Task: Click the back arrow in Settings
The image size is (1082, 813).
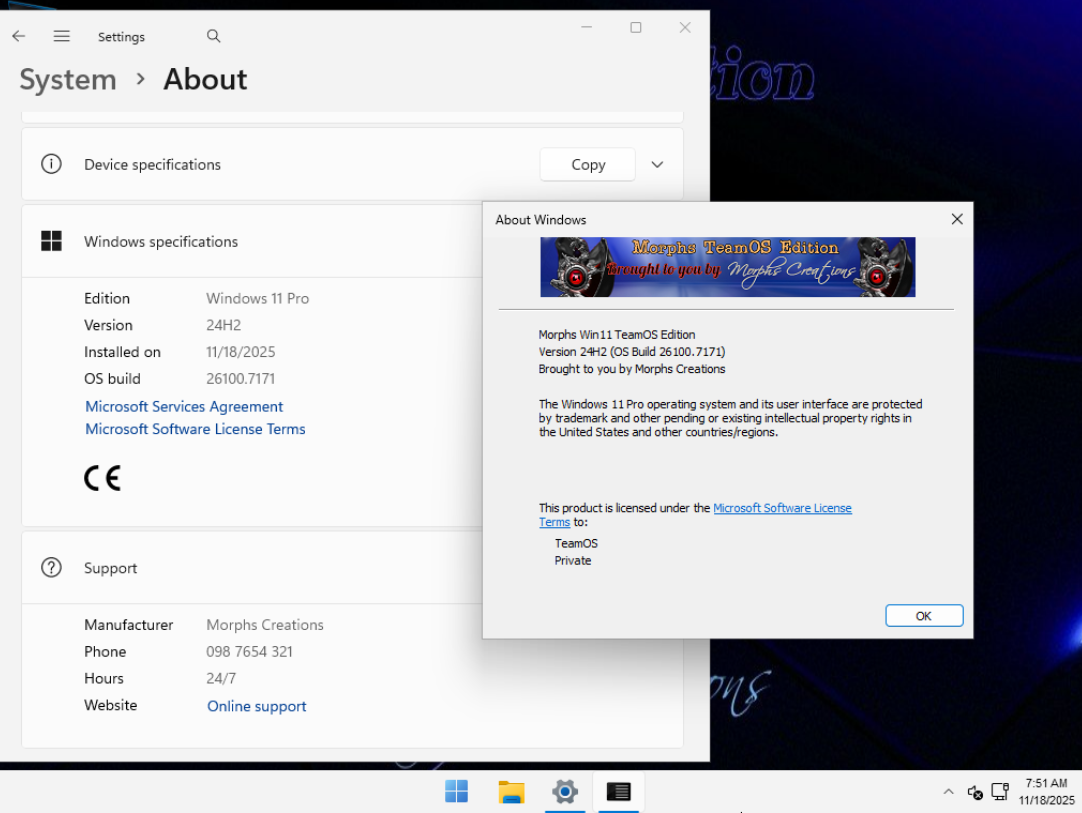Action: point(19,36)
